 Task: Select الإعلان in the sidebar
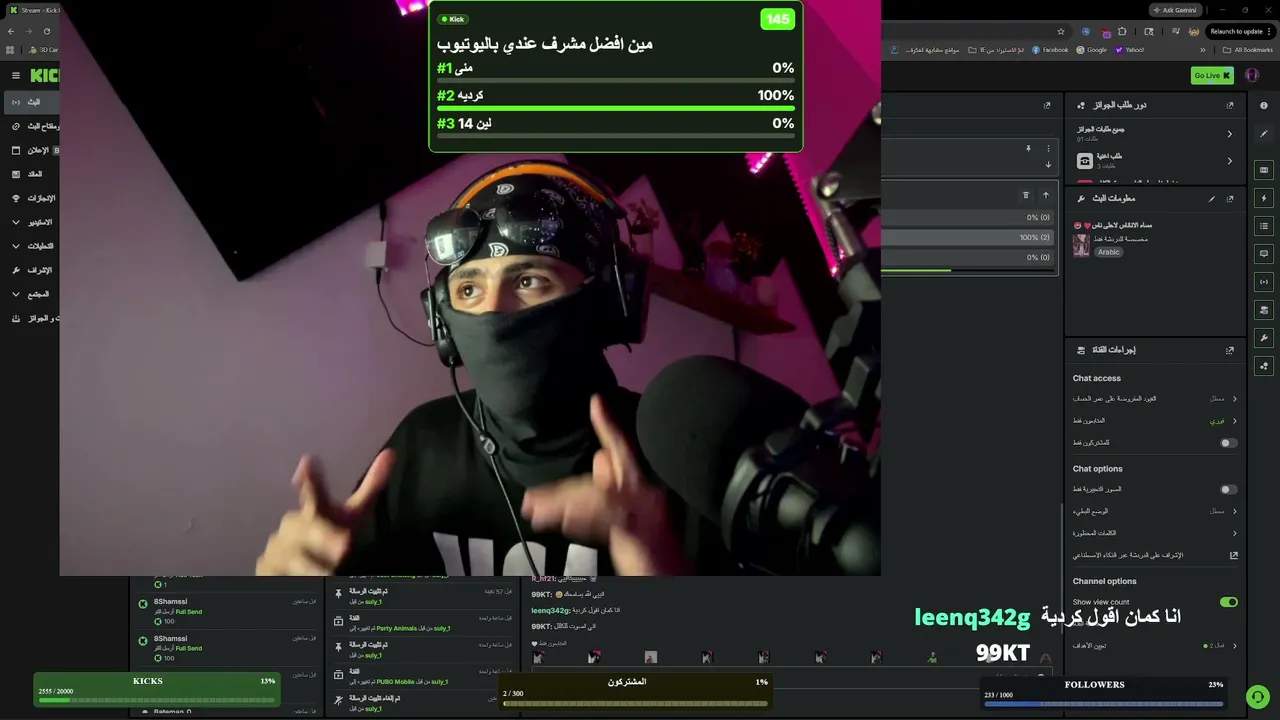[x=32, y=150]
